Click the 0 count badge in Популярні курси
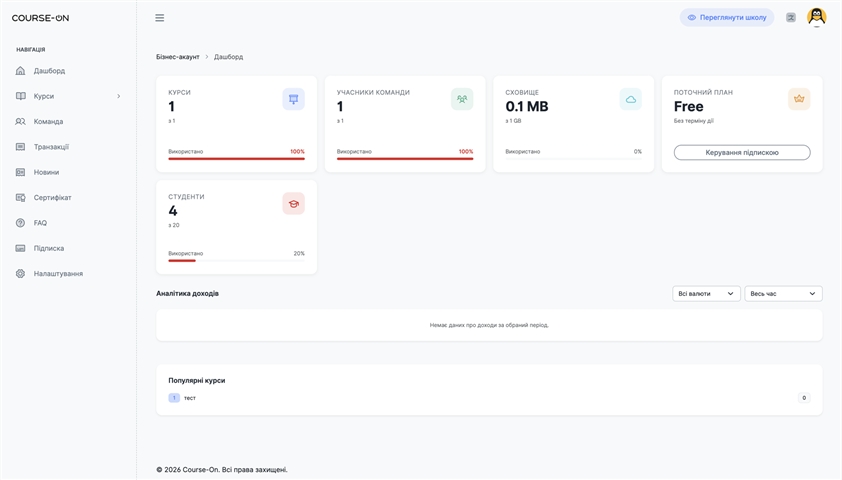Image resolution: width=842 pixels, height=480 pixels. click(804, 398)
